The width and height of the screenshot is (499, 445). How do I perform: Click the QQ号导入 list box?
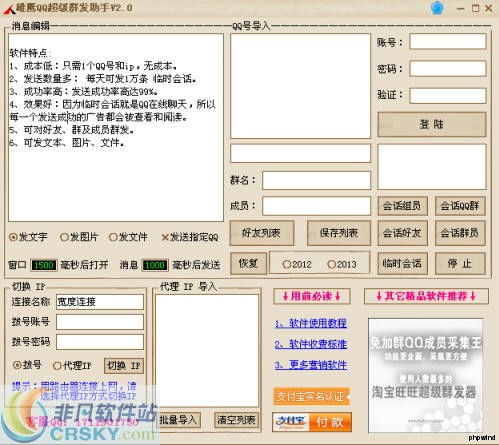pyautogui.click(x=300, y=86)
